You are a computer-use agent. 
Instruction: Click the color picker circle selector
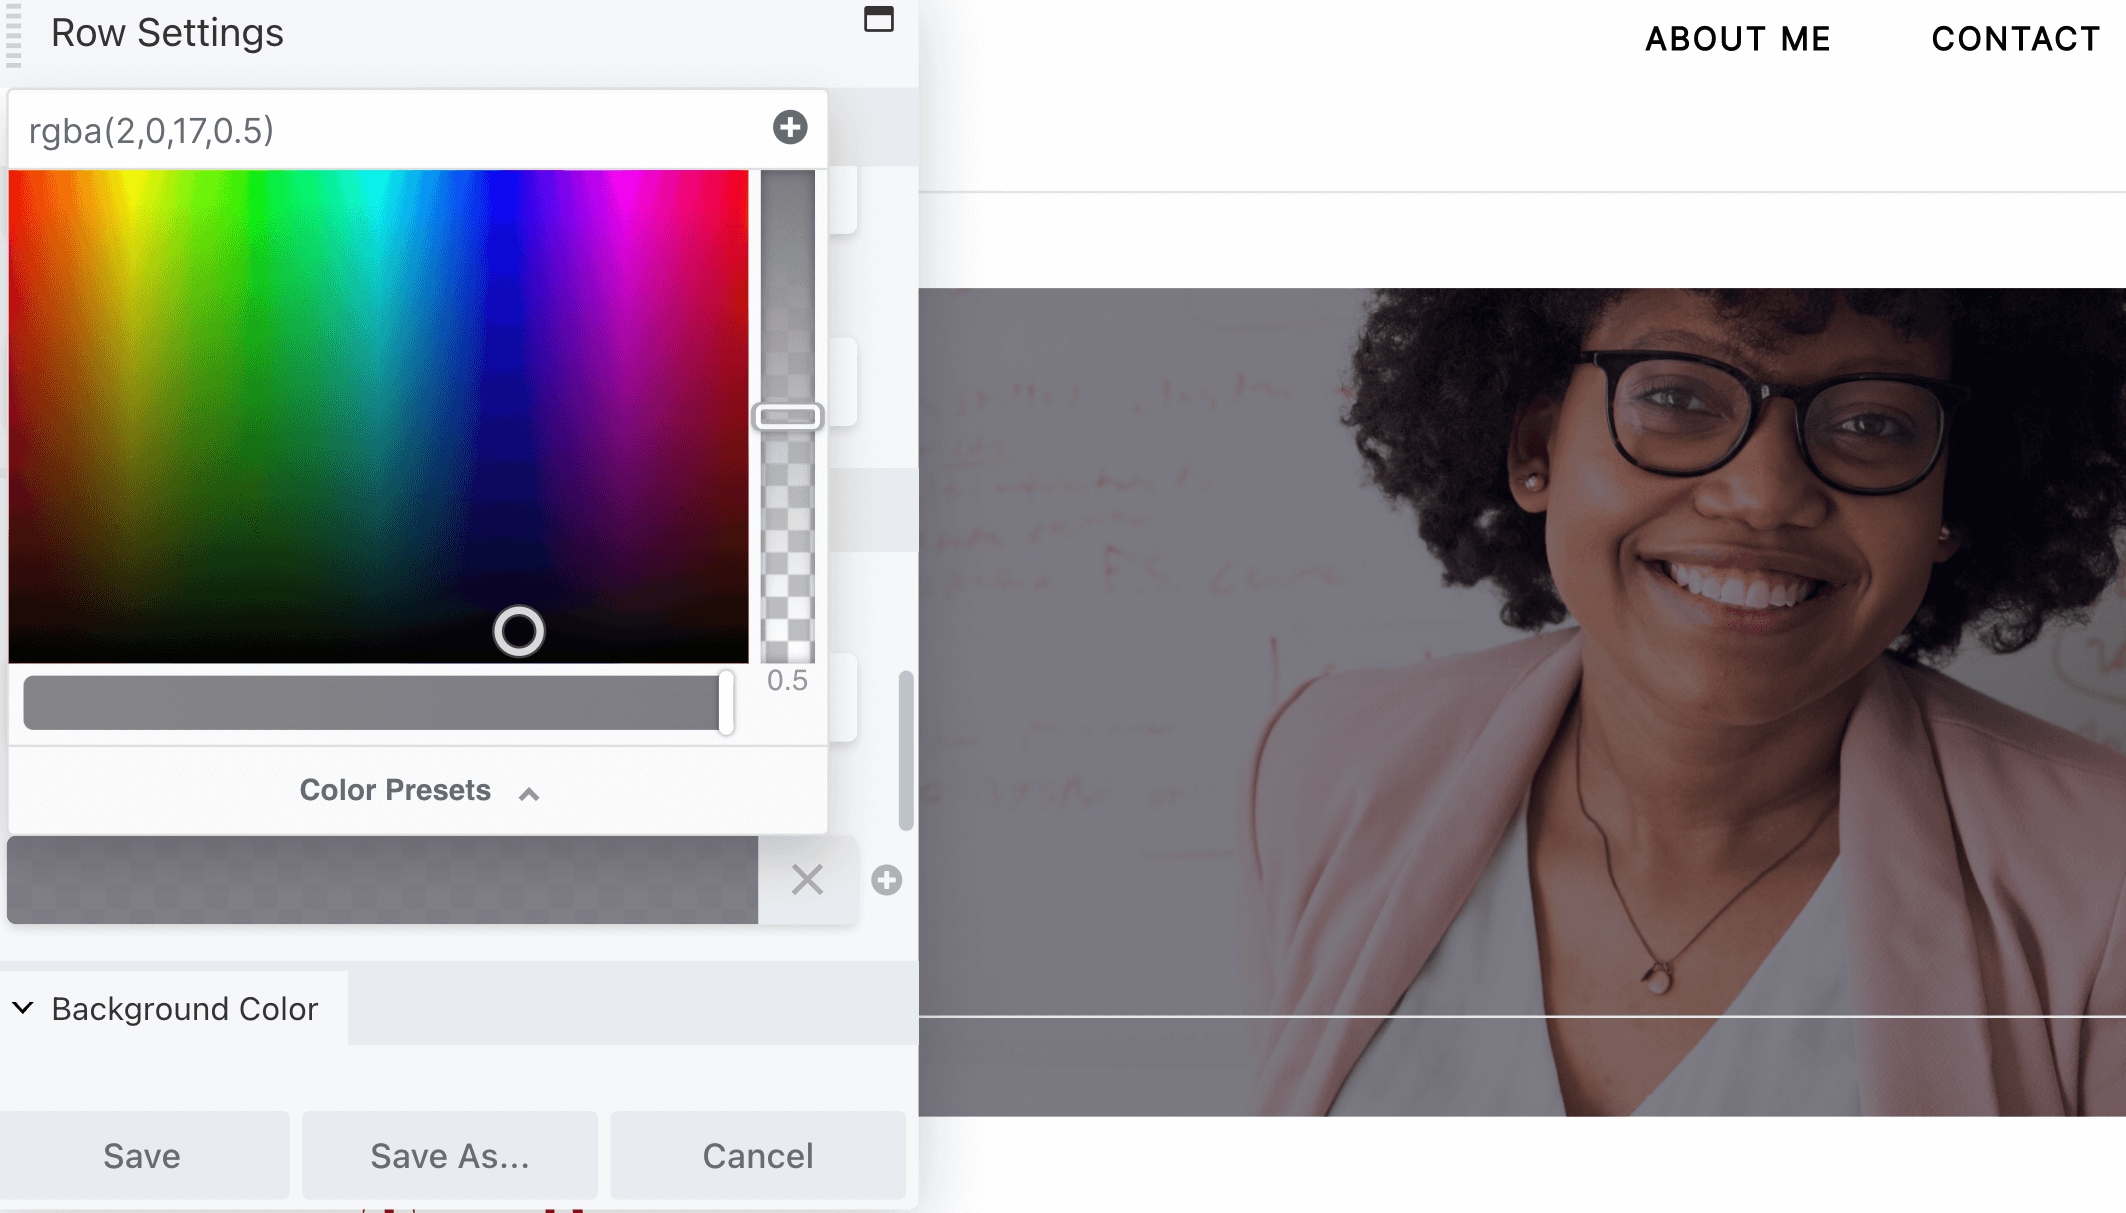(x=518, y=631)
